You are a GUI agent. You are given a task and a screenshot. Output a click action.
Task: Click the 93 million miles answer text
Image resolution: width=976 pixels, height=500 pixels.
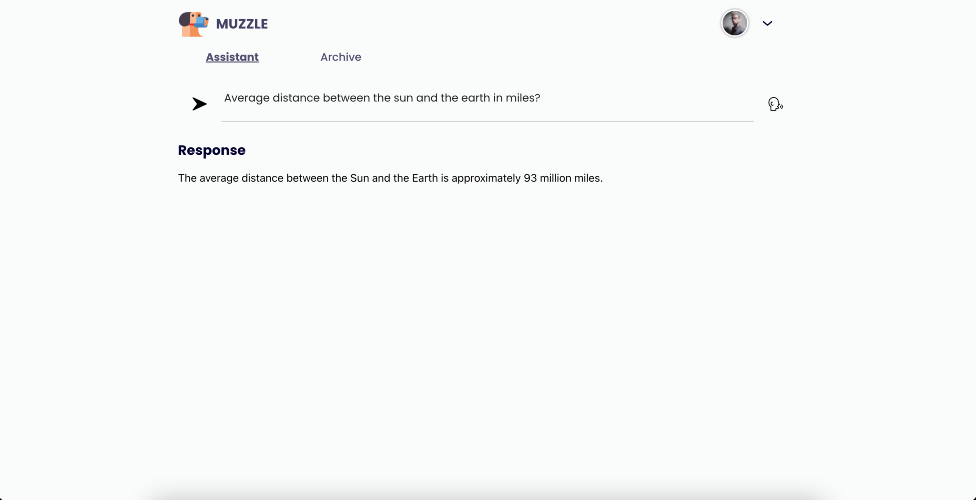390,179
